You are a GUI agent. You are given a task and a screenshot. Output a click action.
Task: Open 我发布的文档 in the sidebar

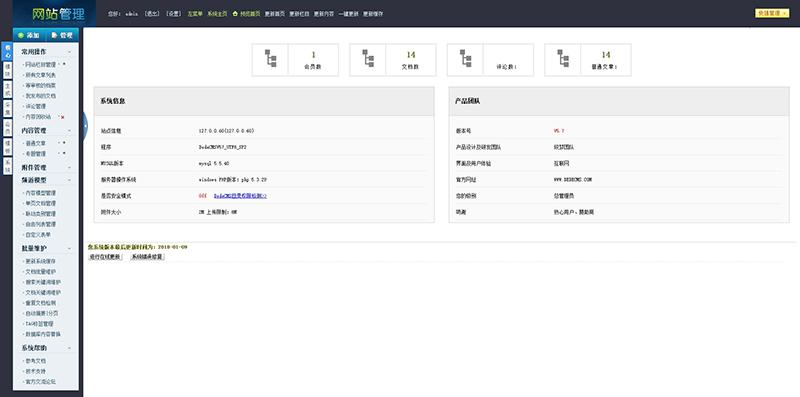click(x=41, y=96)
